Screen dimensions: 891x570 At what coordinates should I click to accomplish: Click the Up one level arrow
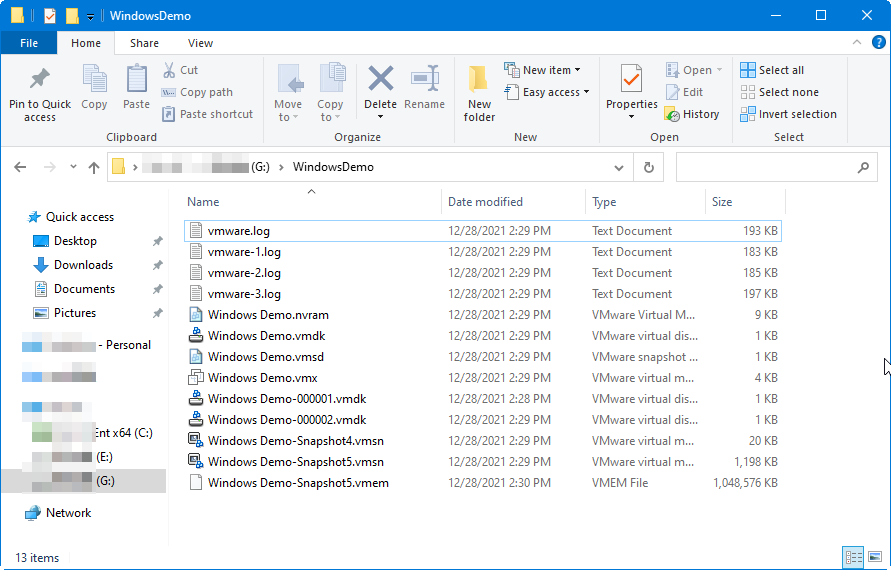click(94, 167)
